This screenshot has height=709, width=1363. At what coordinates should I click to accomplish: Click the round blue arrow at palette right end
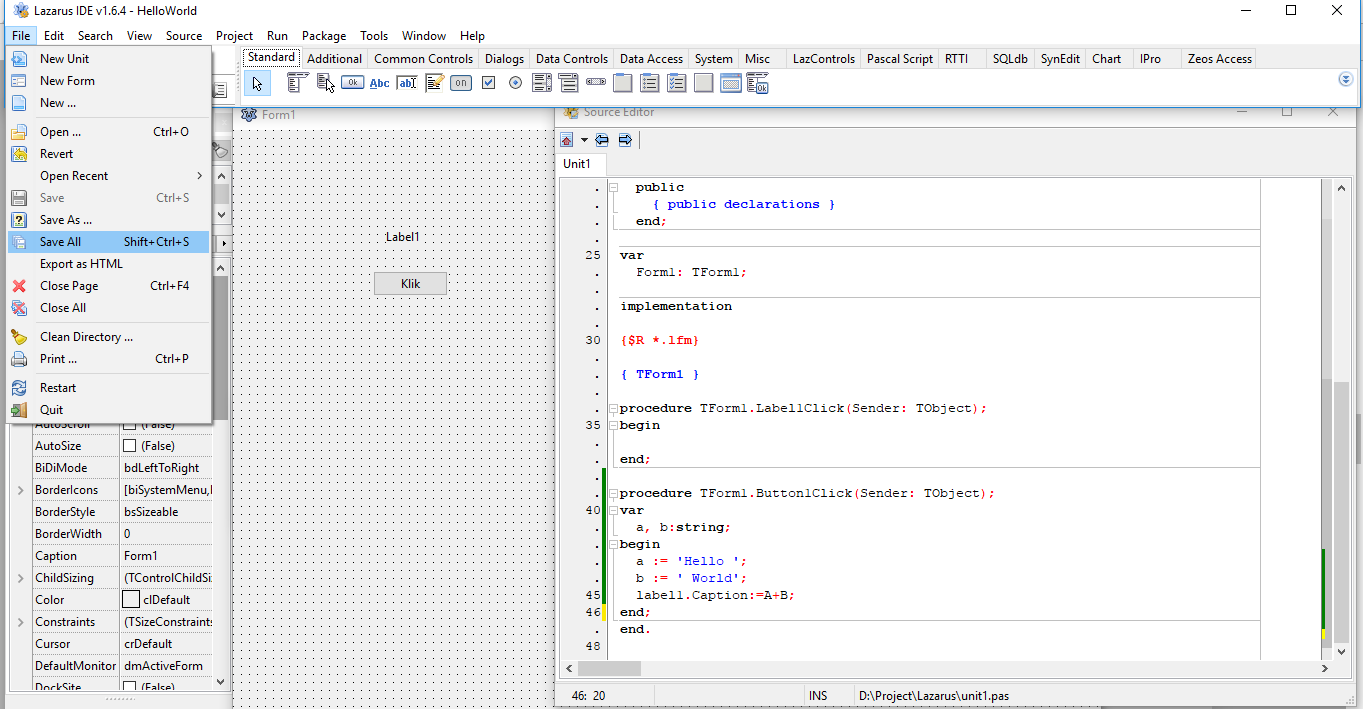(x=1345, y=79)
